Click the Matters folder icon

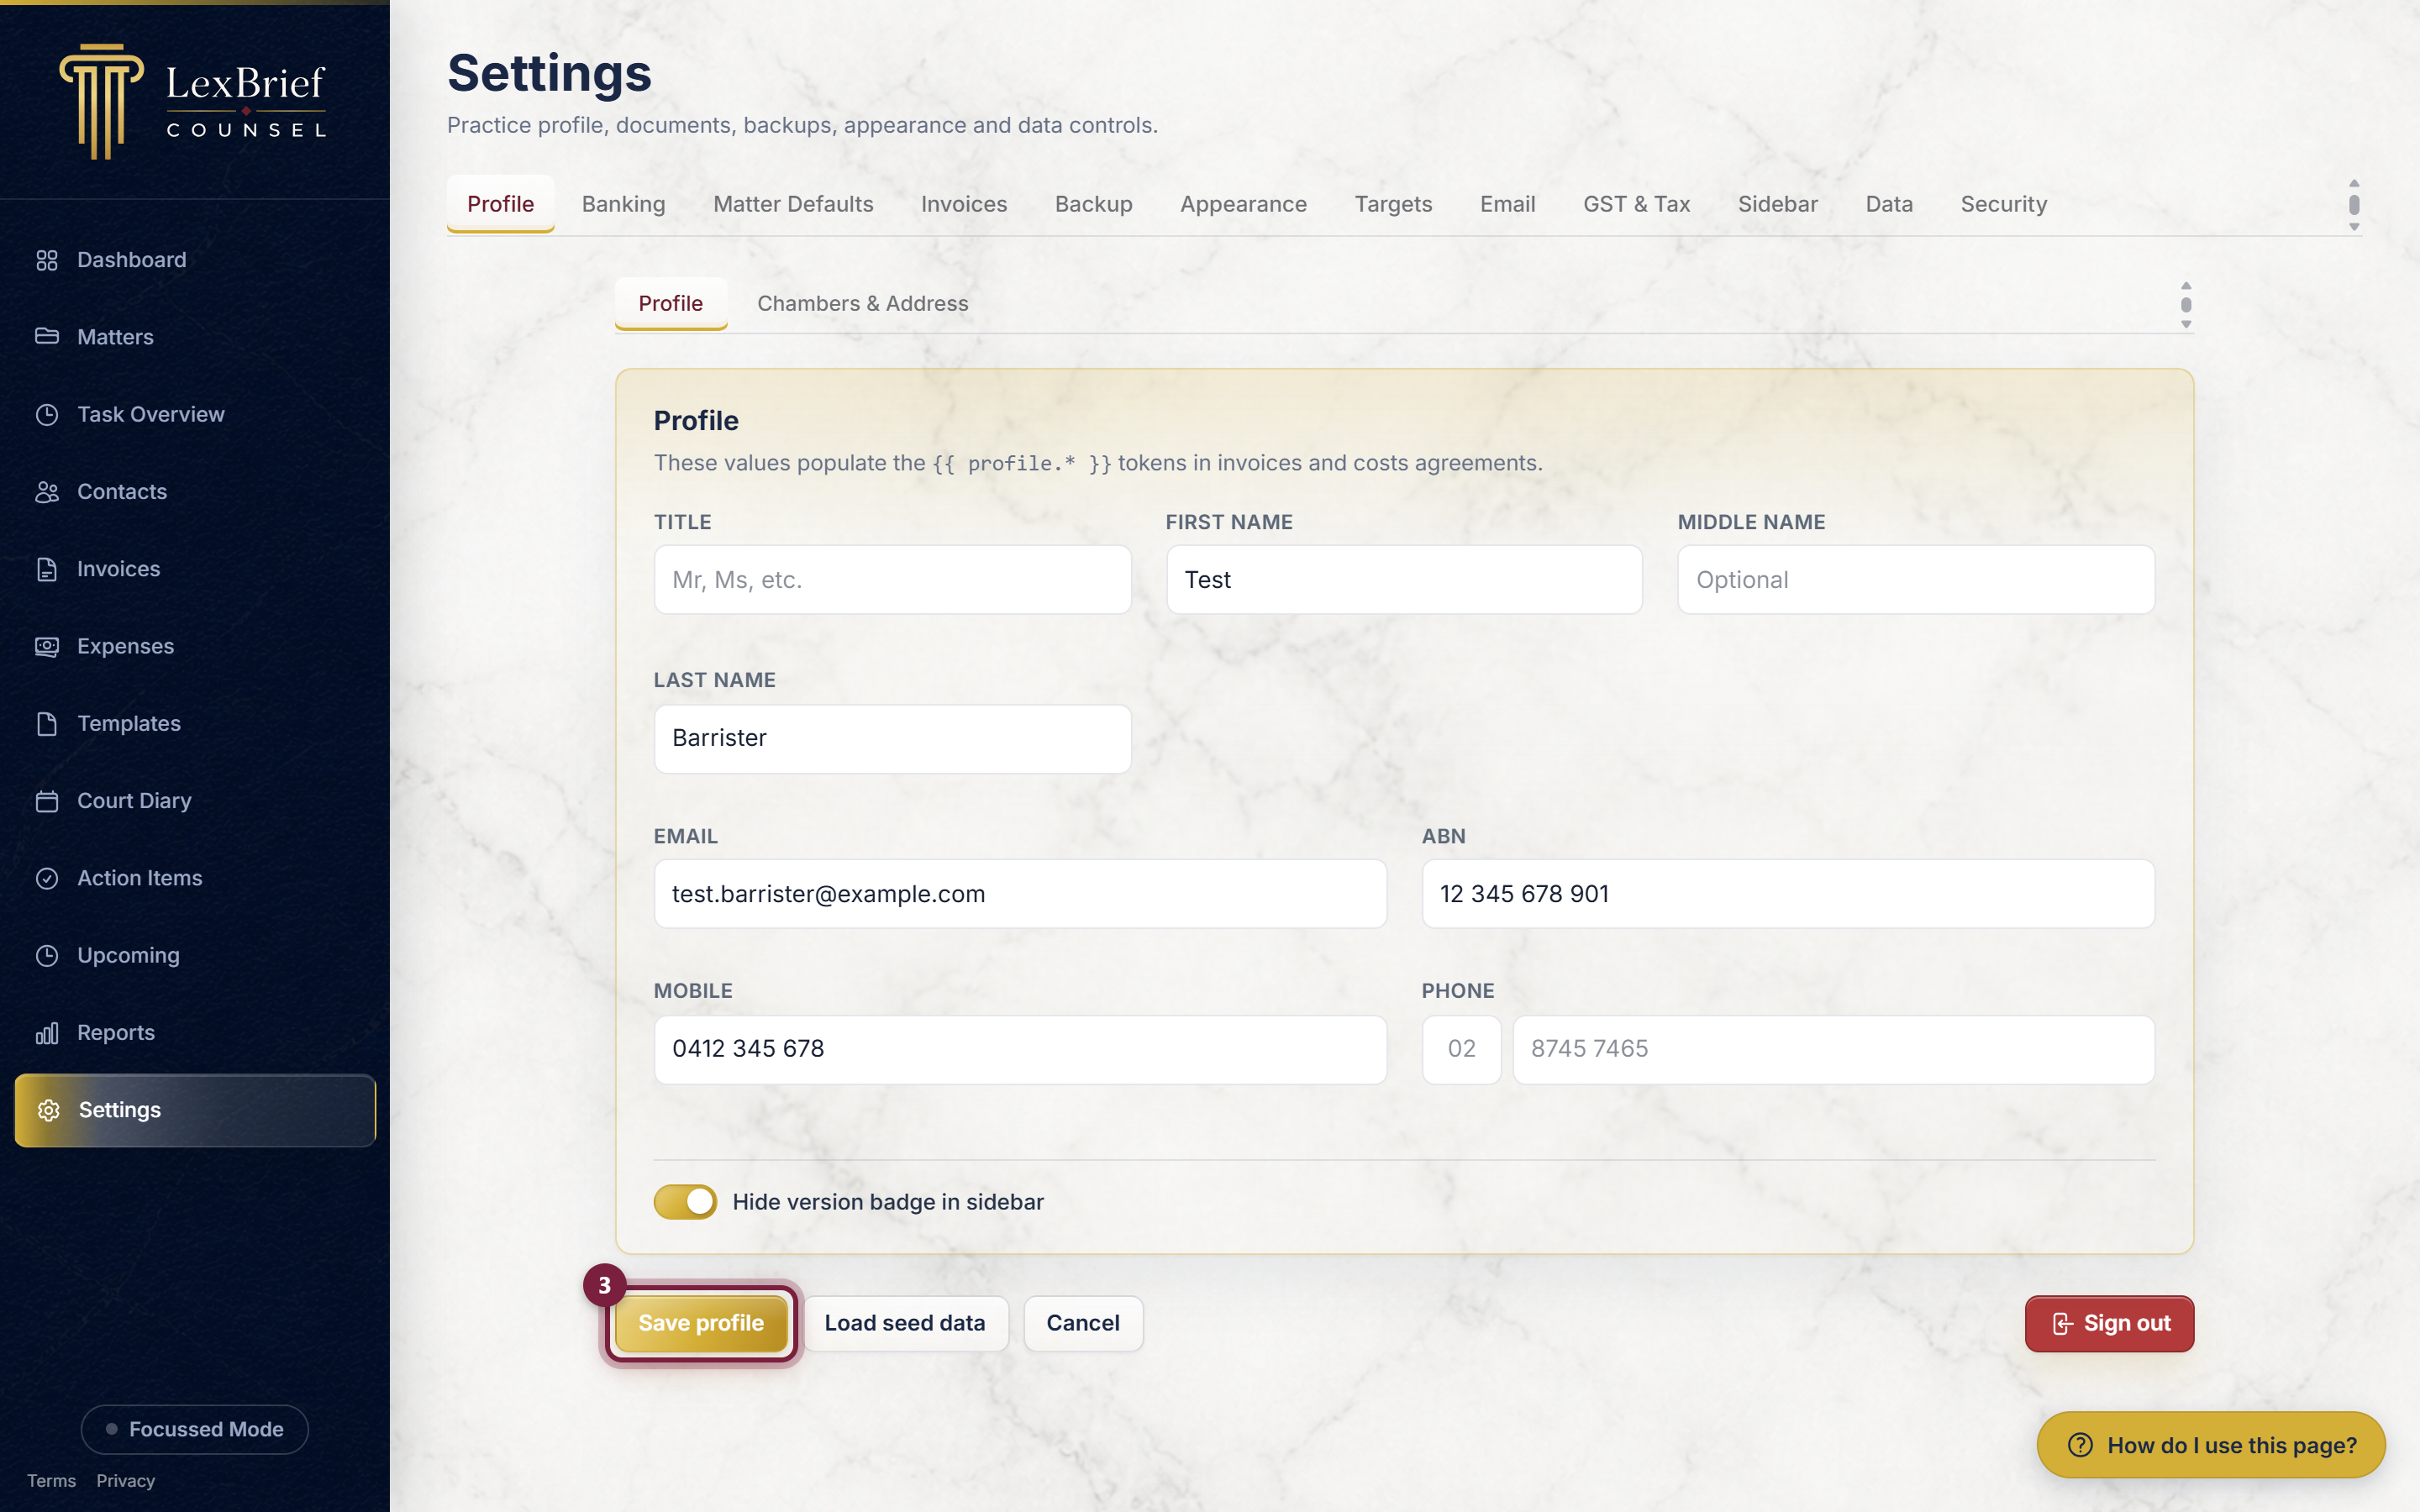pos(47,337)
